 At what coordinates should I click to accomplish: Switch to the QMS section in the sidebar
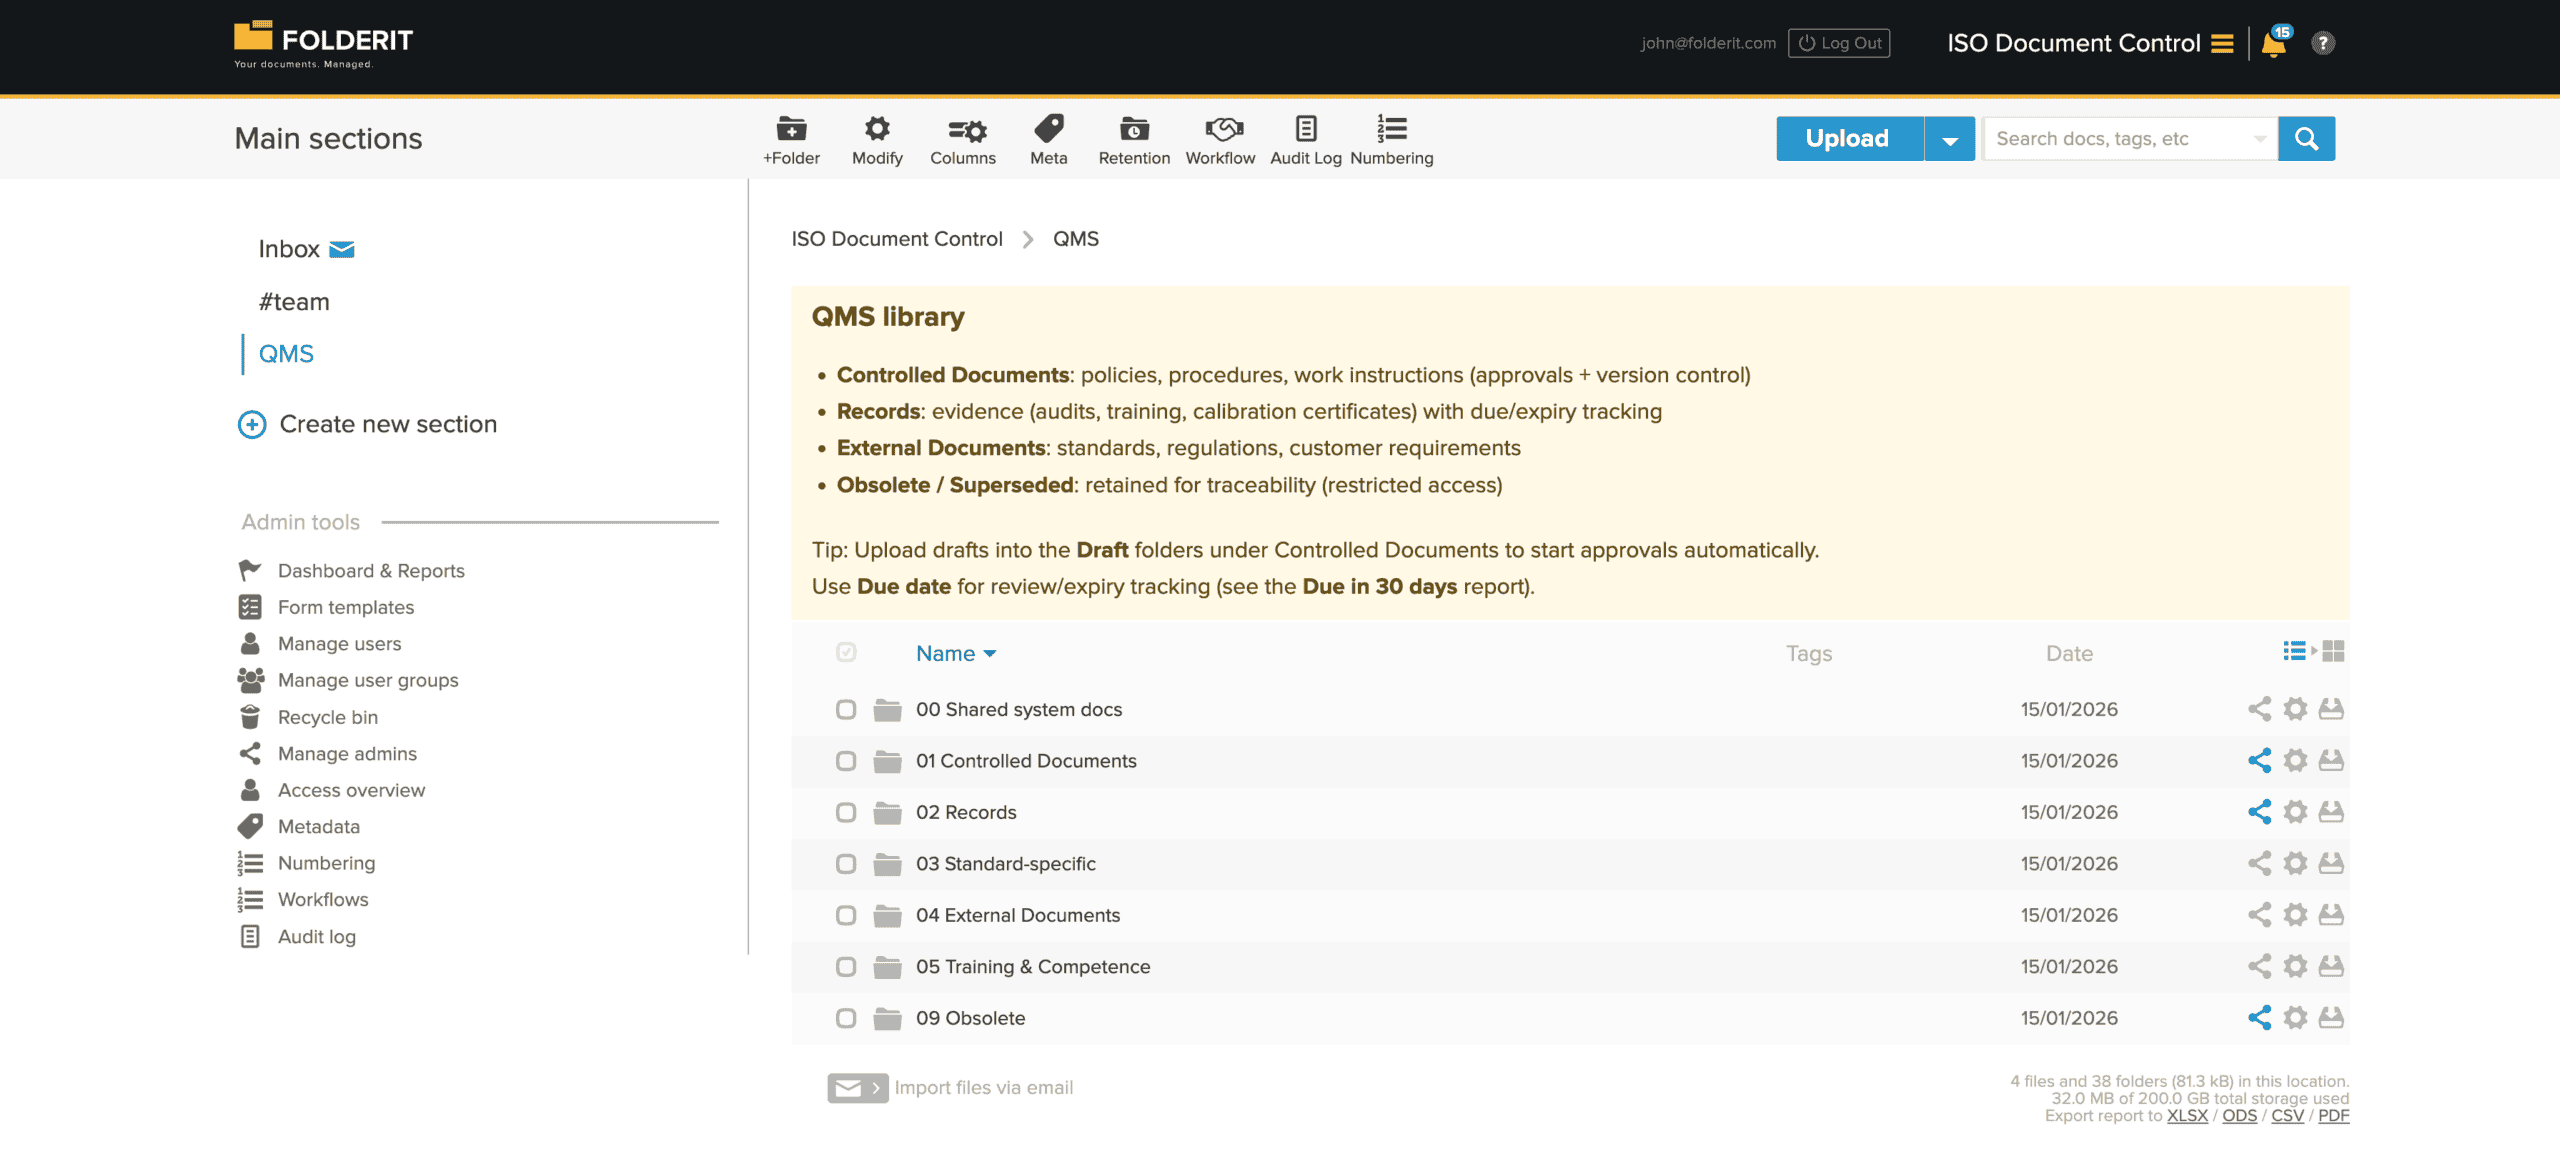pos(286,353)
